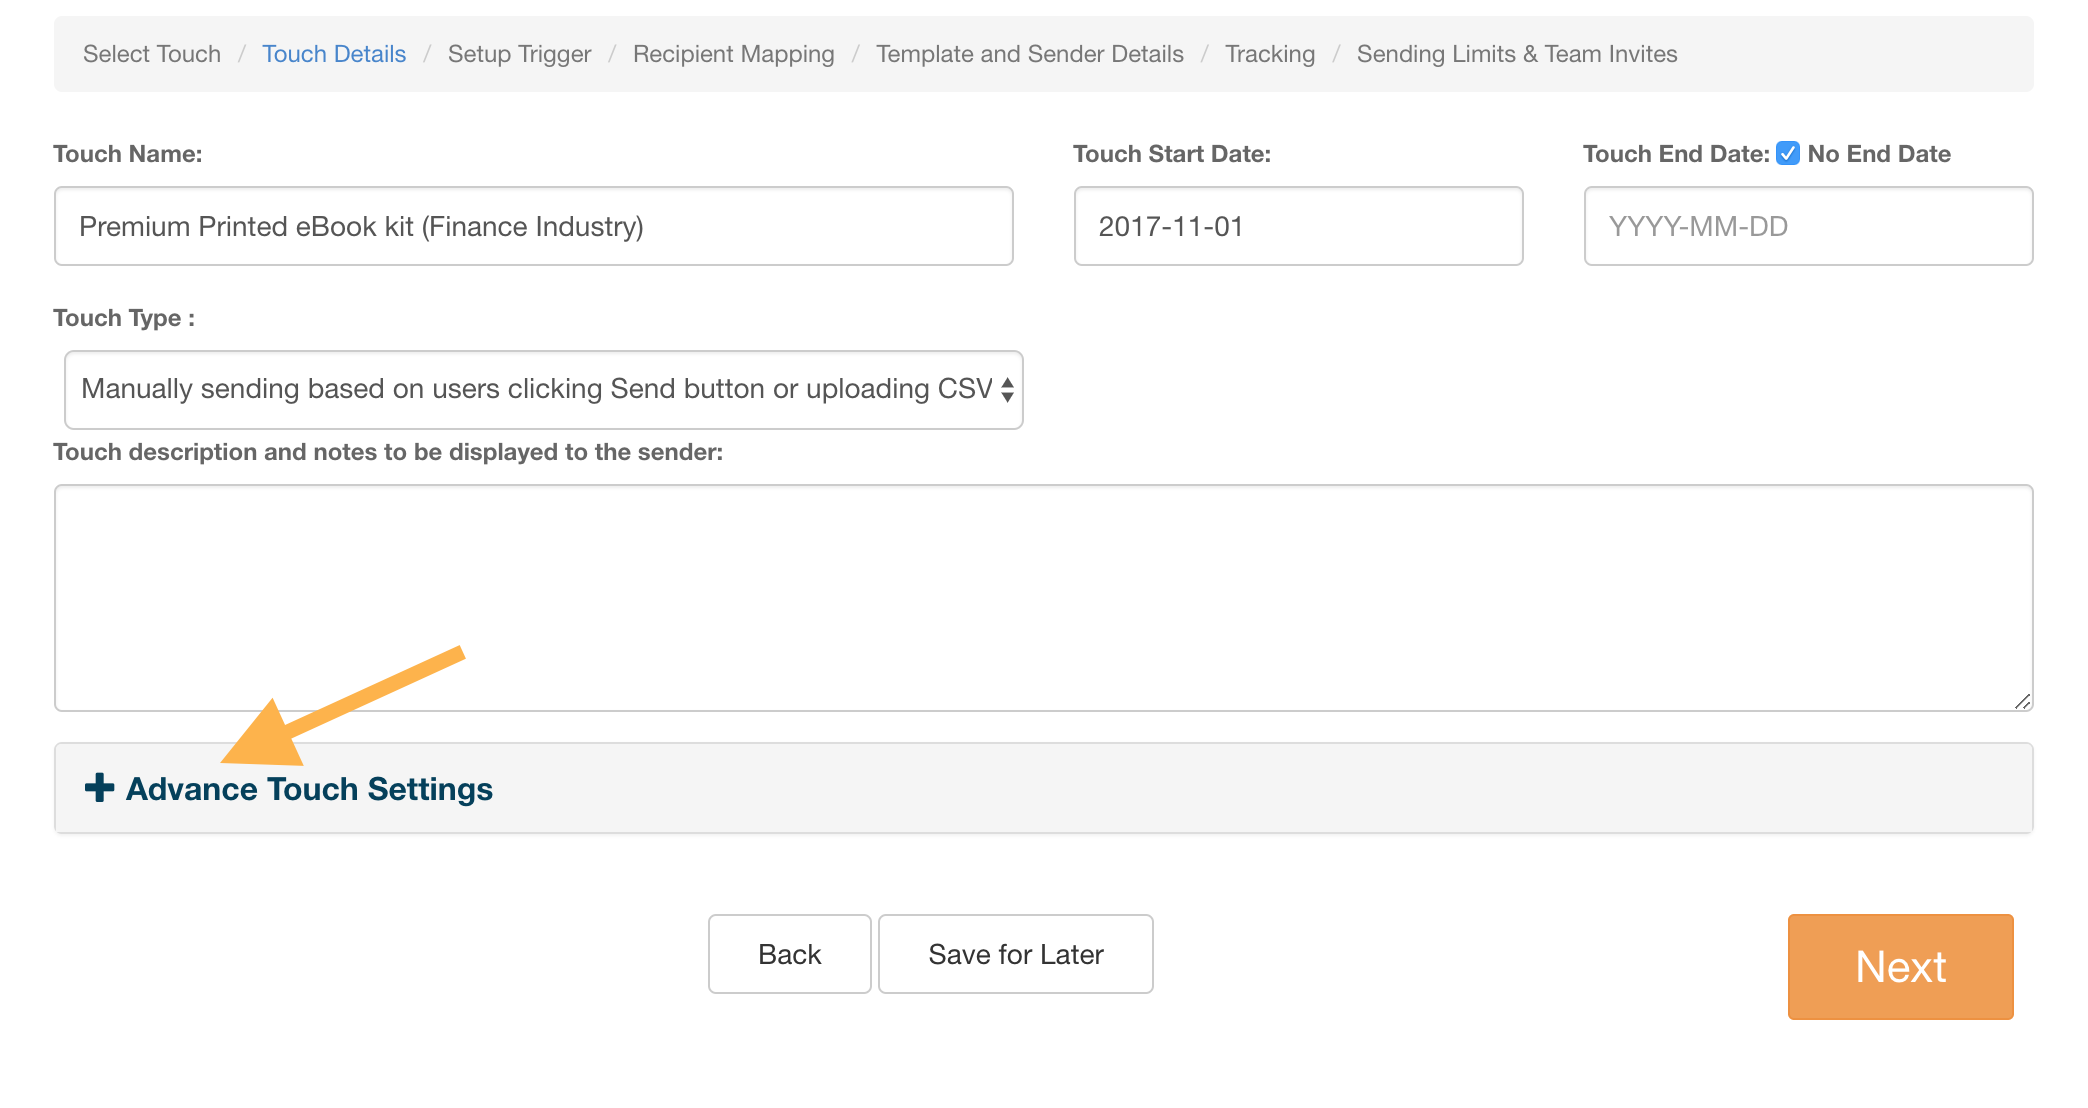Click the Touch Type dropdown arrows
The width and height of the screenshot is (2088, 1108).
1007,389
